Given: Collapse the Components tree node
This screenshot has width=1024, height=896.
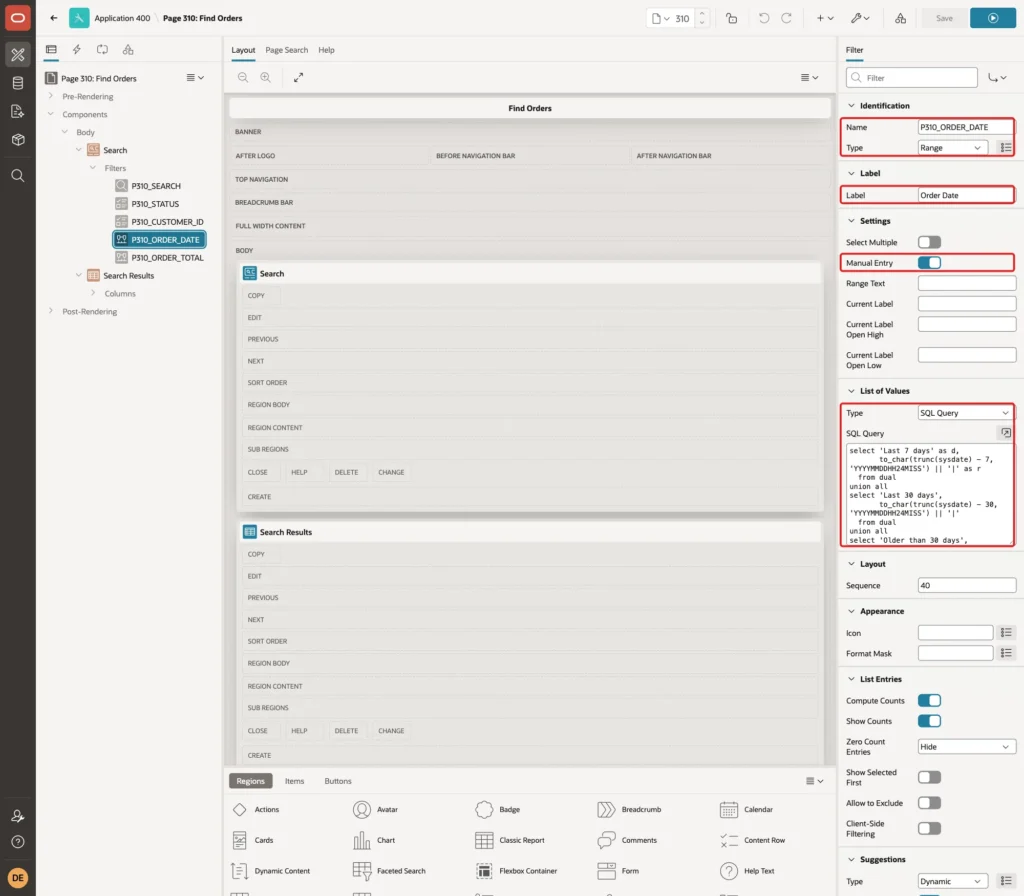Looking at the screenshot, I should coord(50,114).
